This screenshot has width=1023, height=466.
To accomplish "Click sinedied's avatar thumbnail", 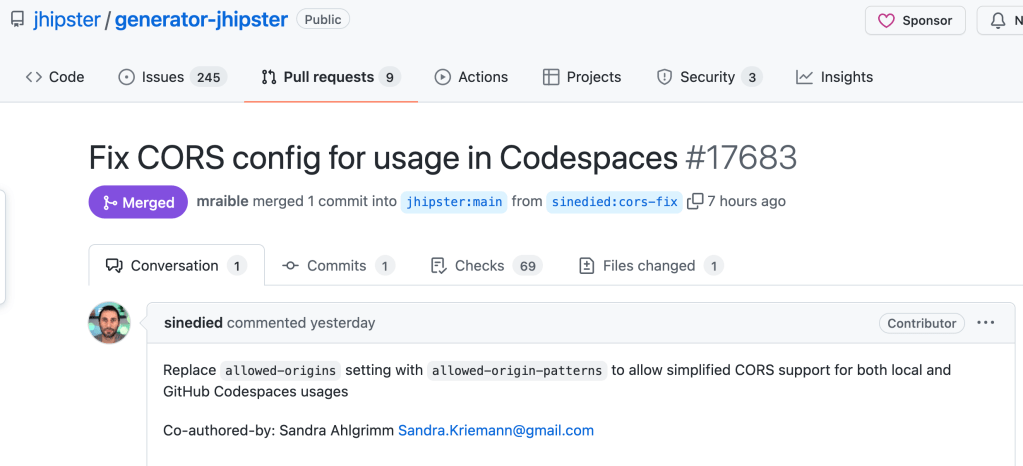I will pos(110,323).
